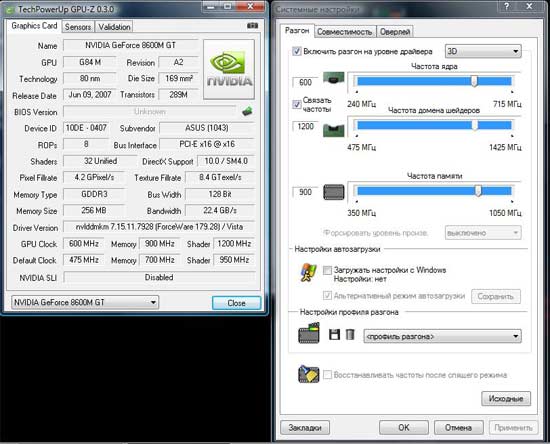Image resolution: width=550 pixels, height=444 pixels.
Task: Click the memory clock value field 900
Action: coord(305,192)
